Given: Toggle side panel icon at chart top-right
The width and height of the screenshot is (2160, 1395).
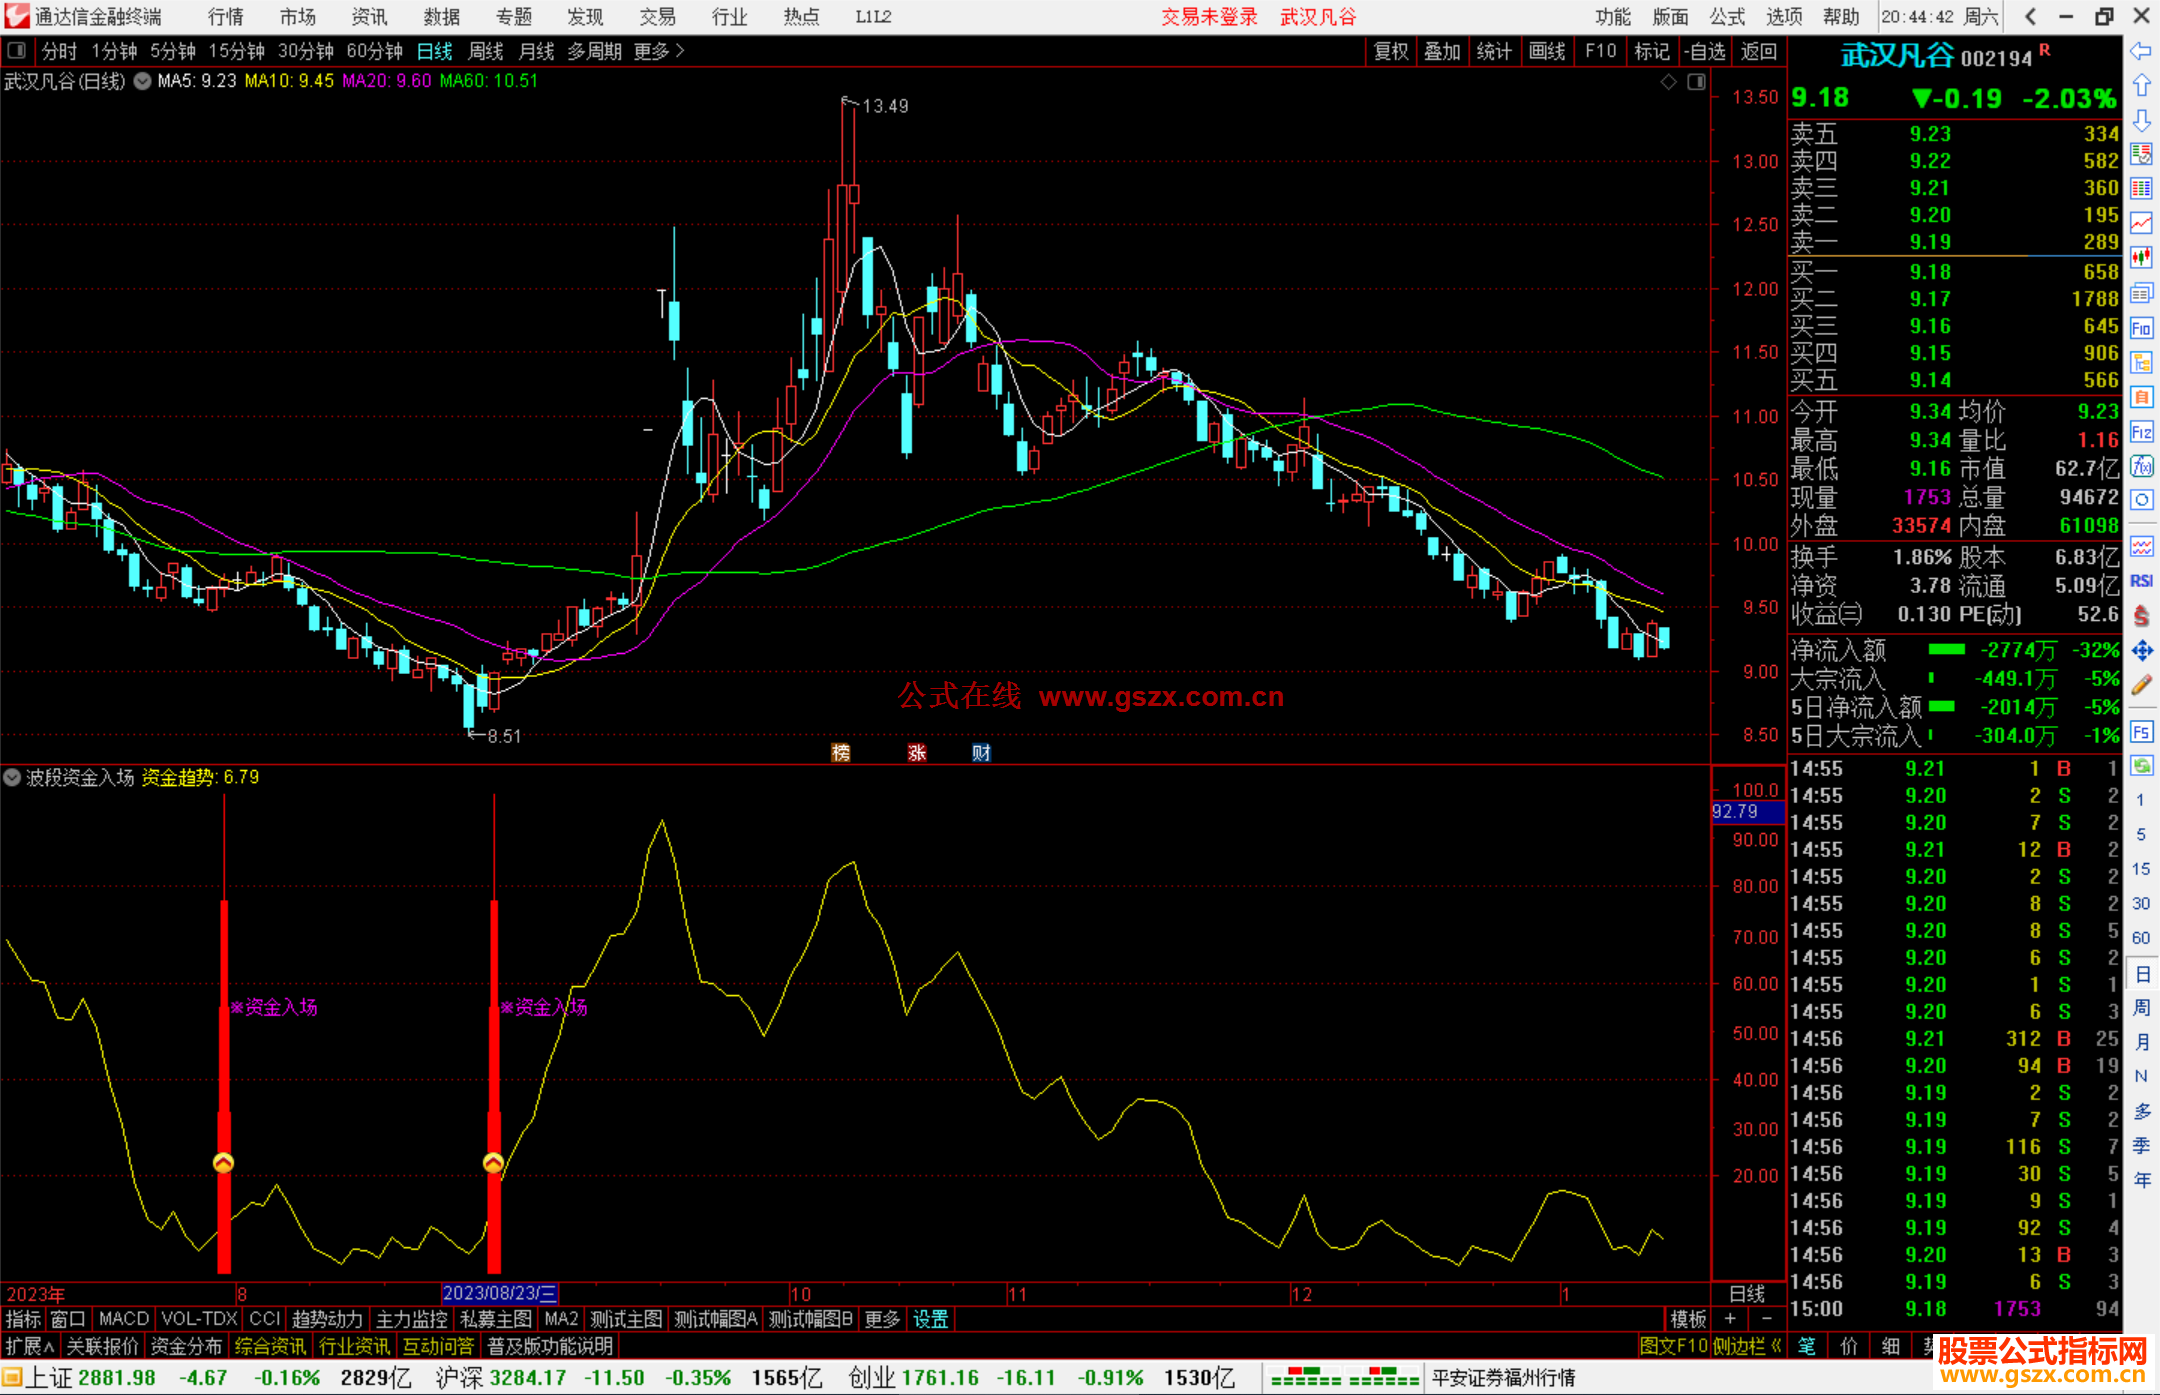Looking at the screenshot, I should click(1696, 82).
